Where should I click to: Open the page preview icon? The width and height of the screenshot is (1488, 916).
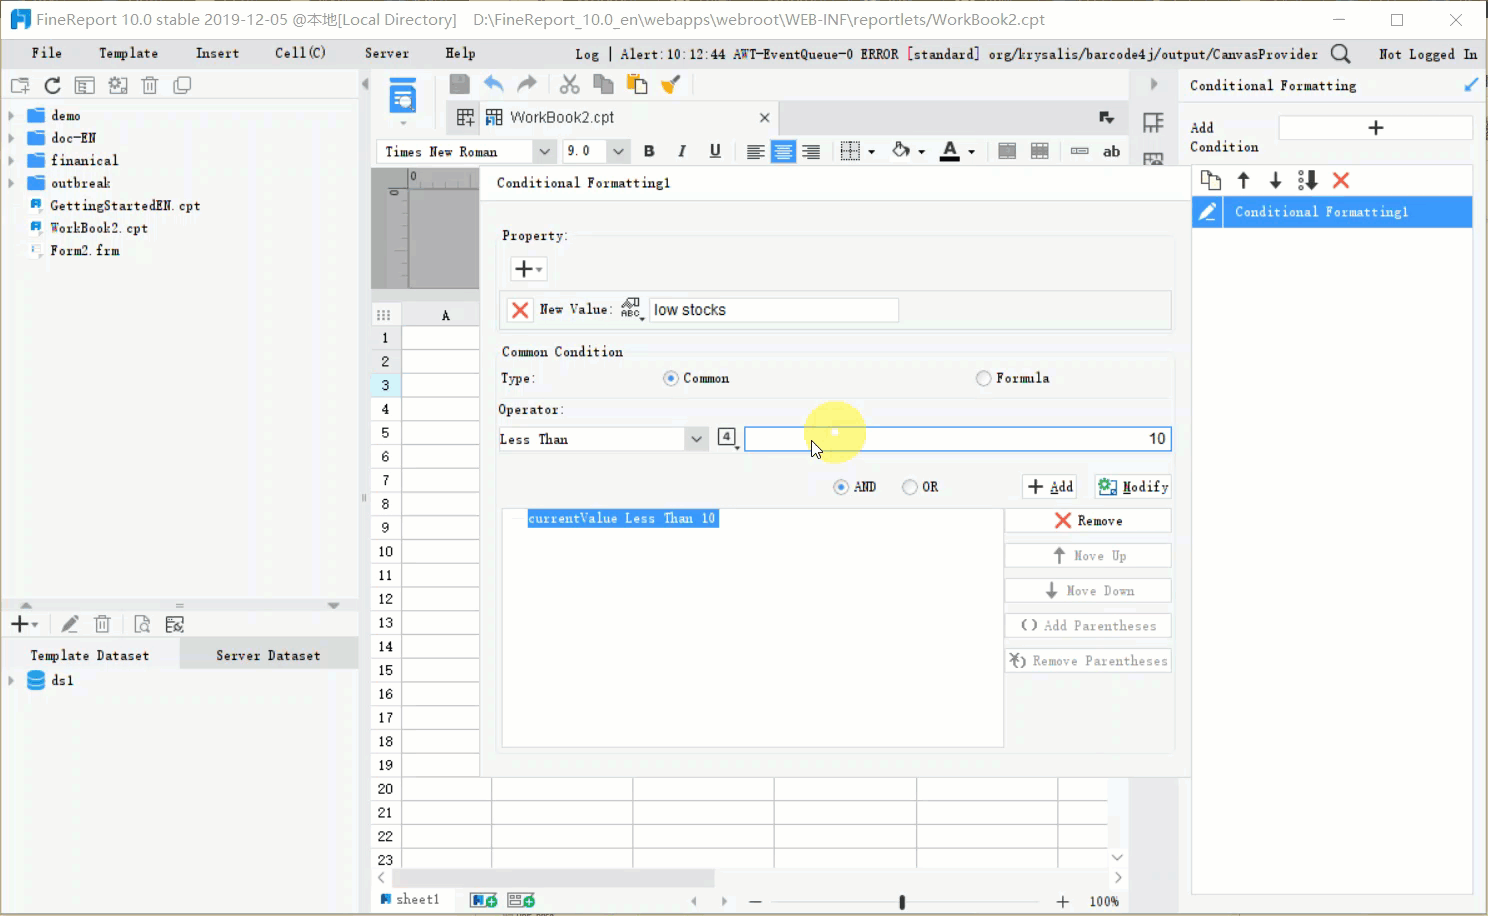tap(403, 98)
